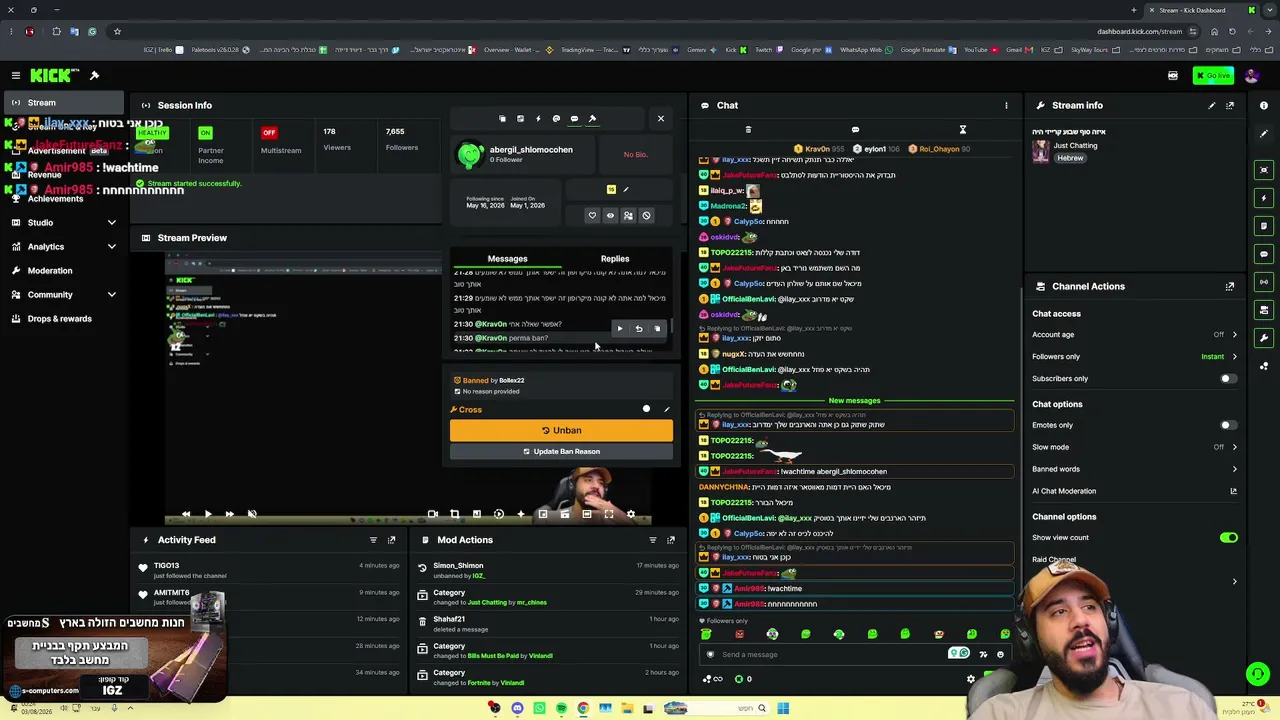Open the Chat panel three-dot menu
The width and height of the screenshot is (1280, 720).
pyautogui.click(x=1006, y=105)
